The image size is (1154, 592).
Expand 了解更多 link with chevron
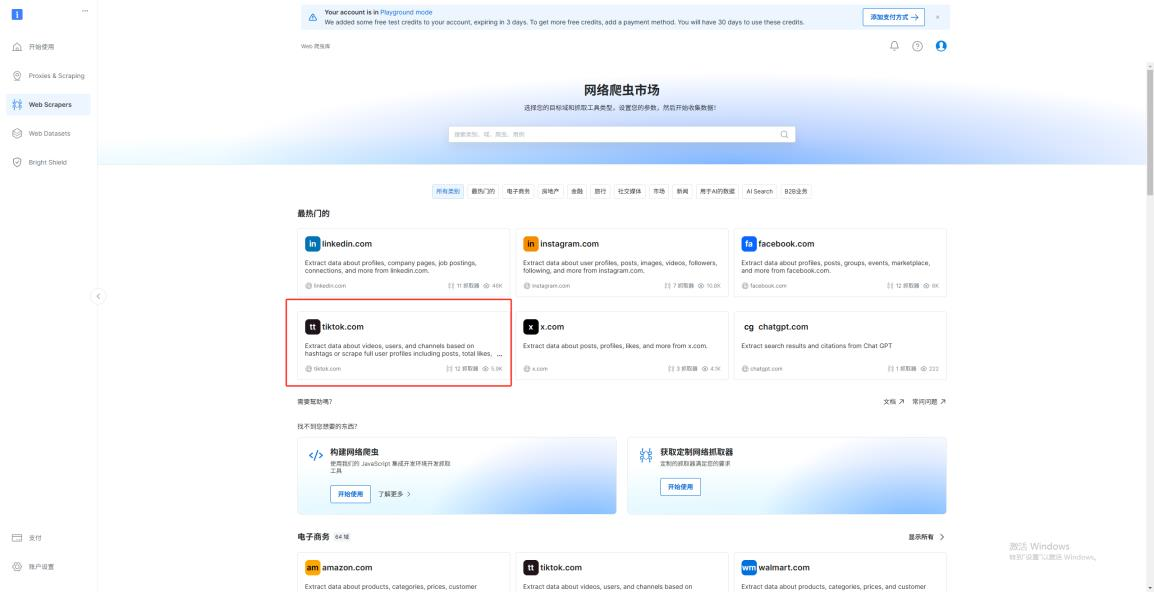(394, 495)
